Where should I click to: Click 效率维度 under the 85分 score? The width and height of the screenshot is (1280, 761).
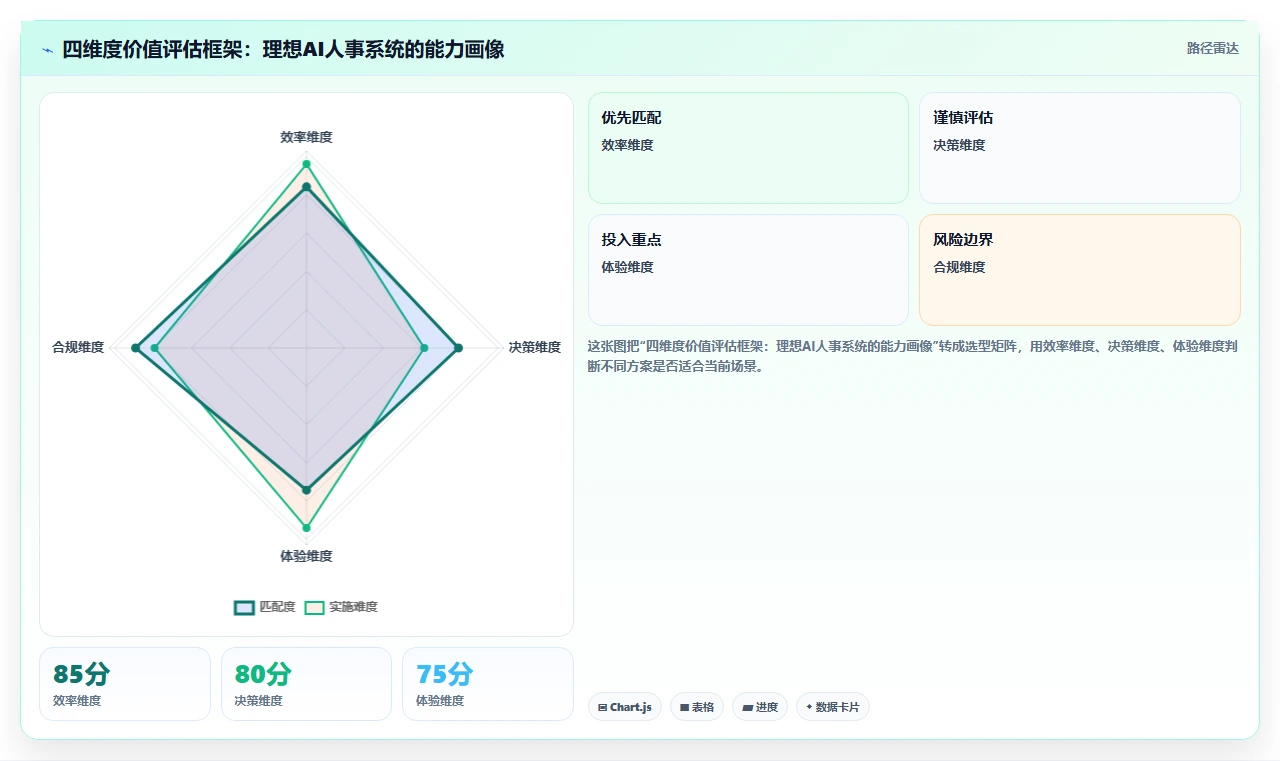77,701
